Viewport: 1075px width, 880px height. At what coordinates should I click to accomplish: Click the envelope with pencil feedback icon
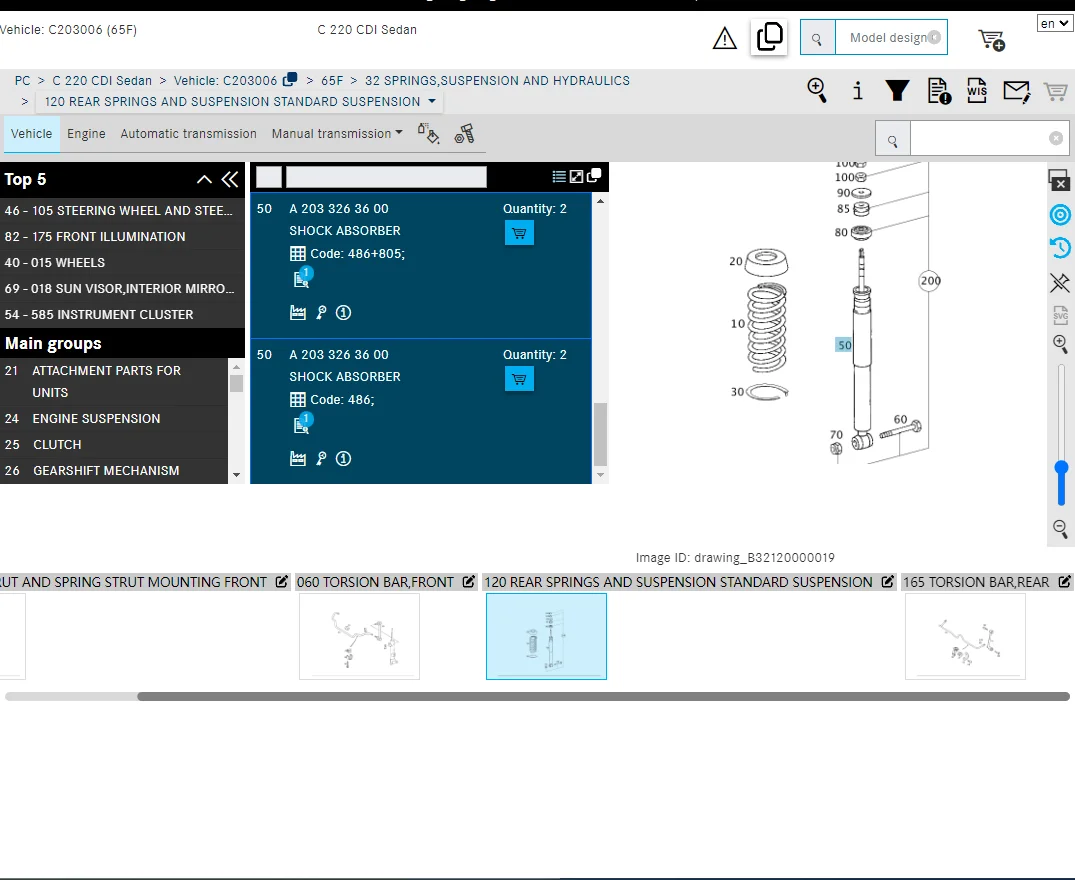pos(1017,91)
